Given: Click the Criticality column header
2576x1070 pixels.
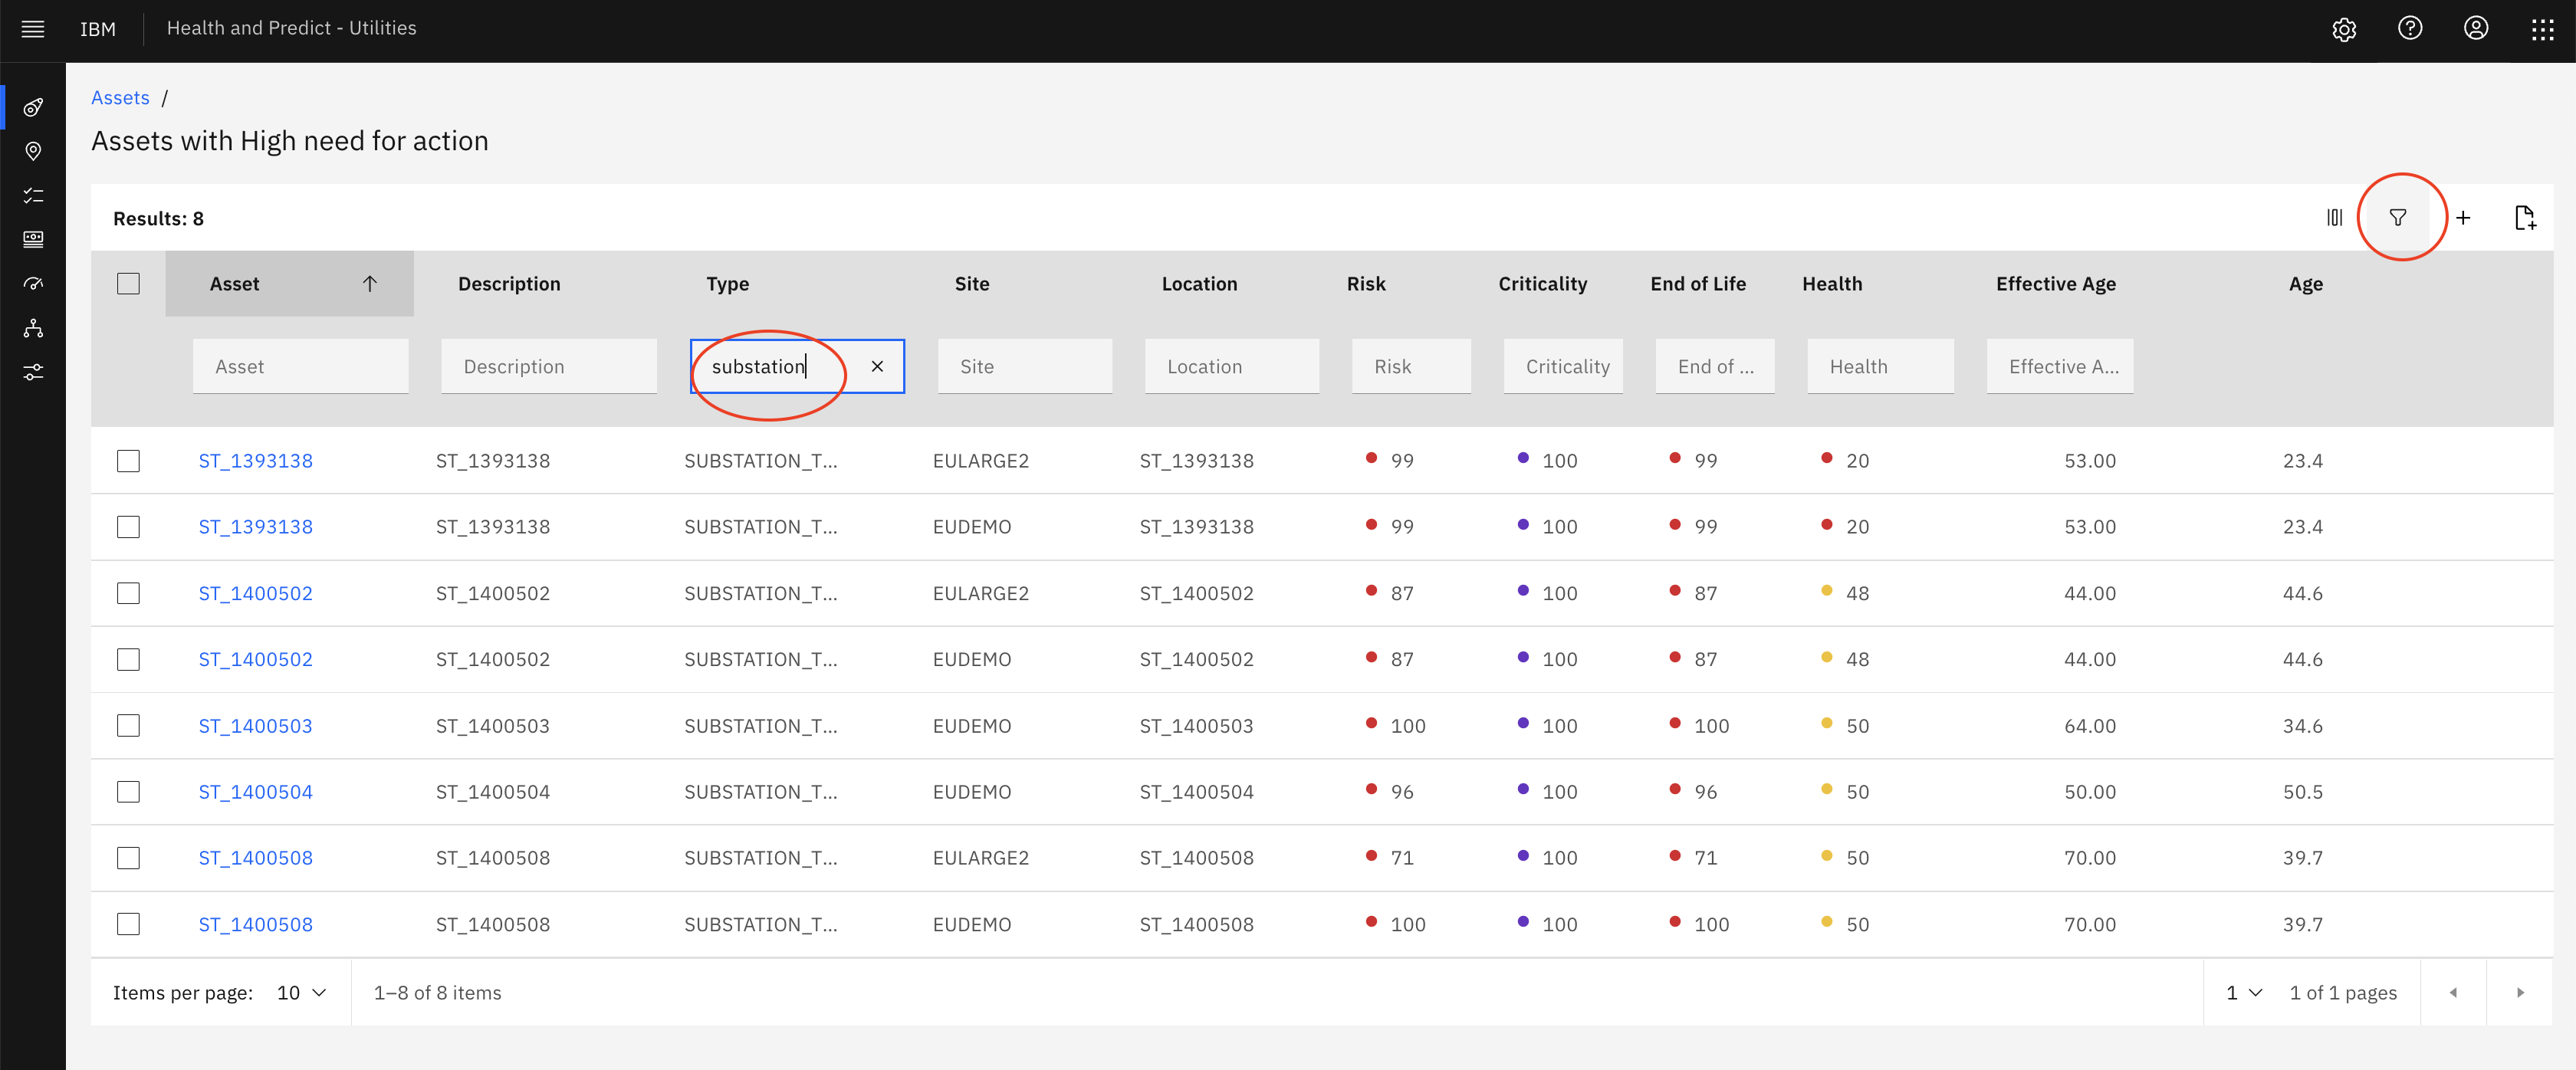Looking at the screenshot, I should 1542,284.
